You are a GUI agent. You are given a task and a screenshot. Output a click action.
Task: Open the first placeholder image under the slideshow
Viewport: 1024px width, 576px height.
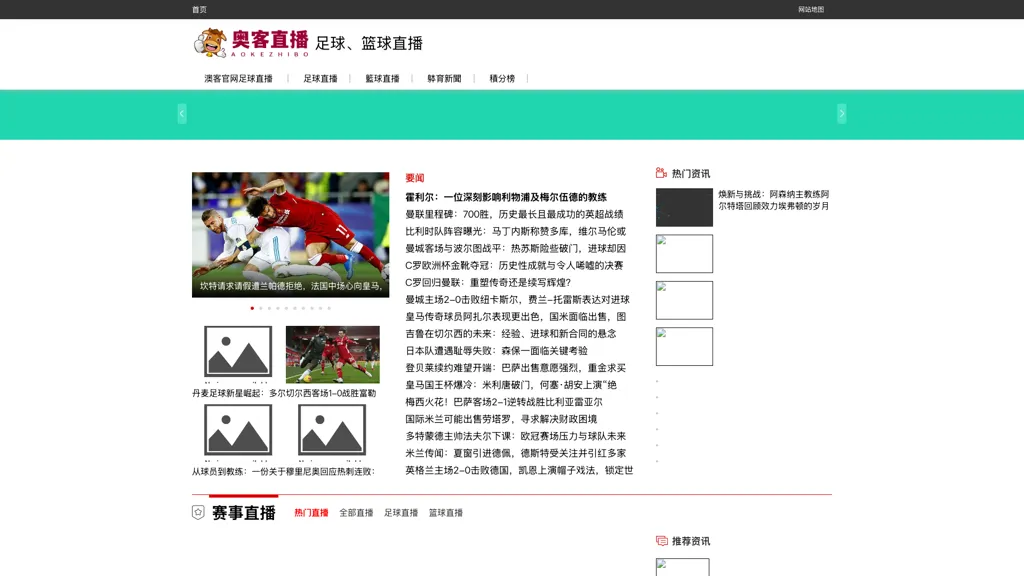pyautogui.click(x=238, y=354)
